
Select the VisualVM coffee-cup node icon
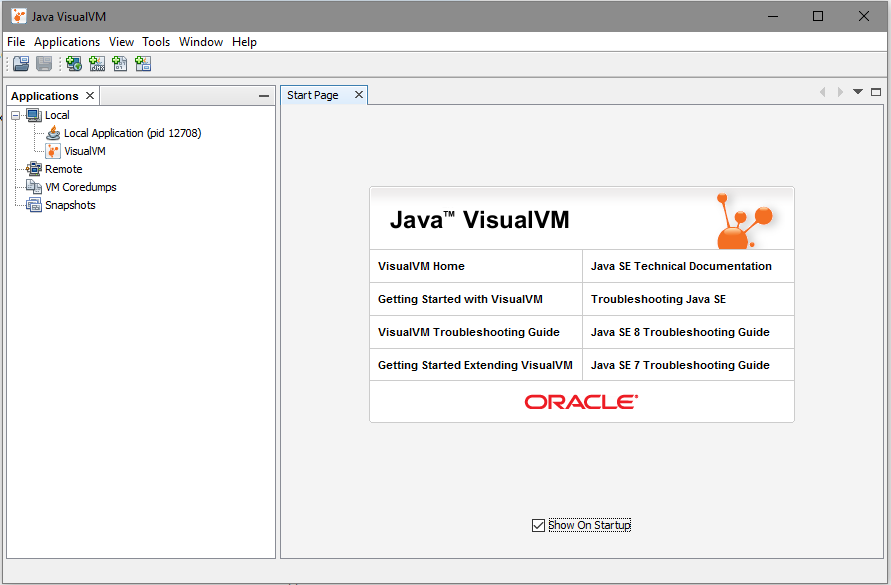click(x=52, y=150)
